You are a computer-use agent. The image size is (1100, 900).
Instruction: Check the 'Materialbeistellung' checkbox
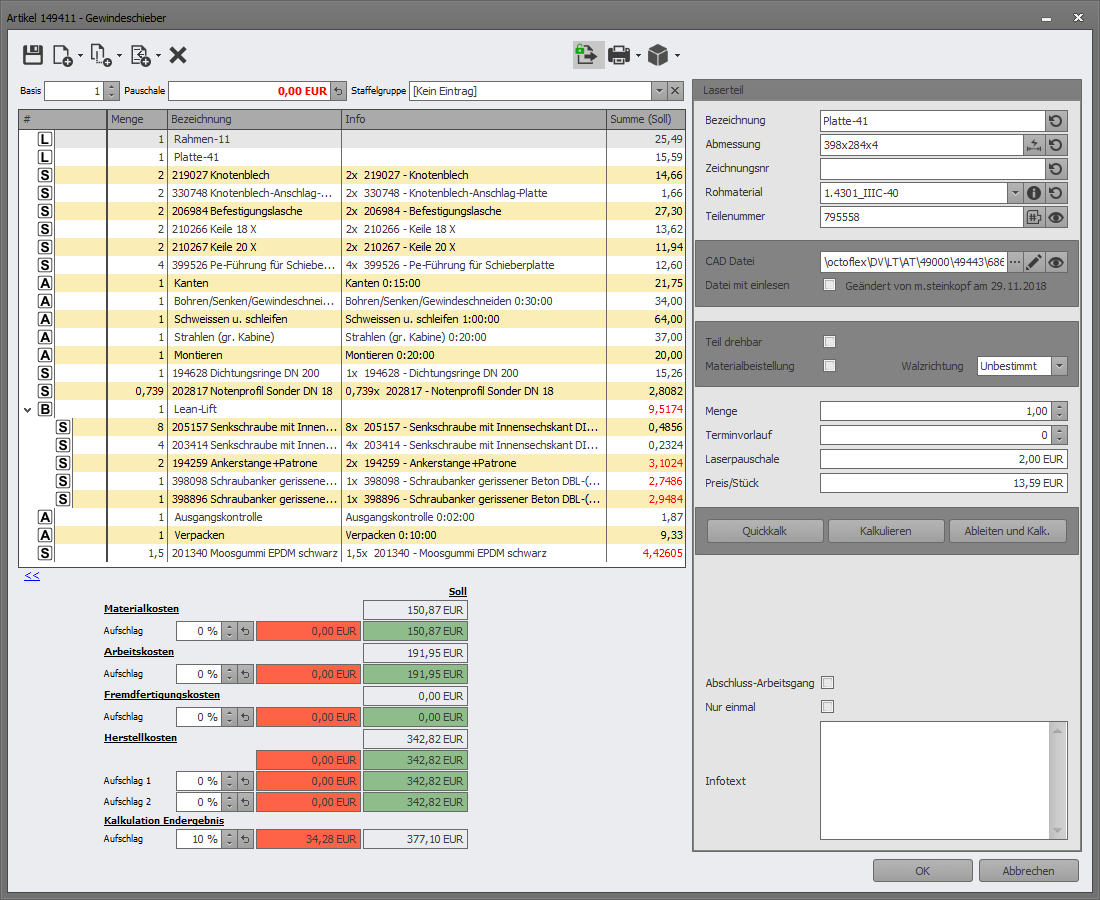click(828, 366)
